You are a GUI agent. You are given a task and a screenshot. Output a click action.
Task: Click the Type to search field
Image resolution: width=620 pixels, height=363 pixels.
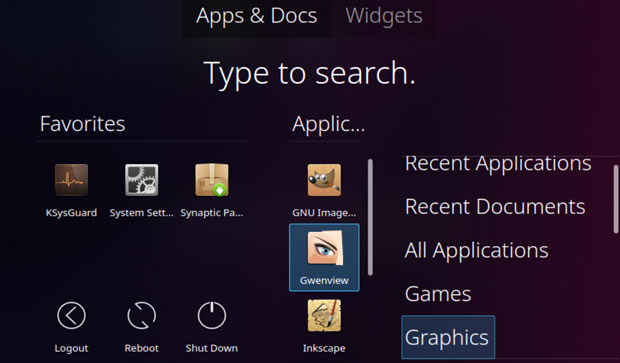point(310,73)
